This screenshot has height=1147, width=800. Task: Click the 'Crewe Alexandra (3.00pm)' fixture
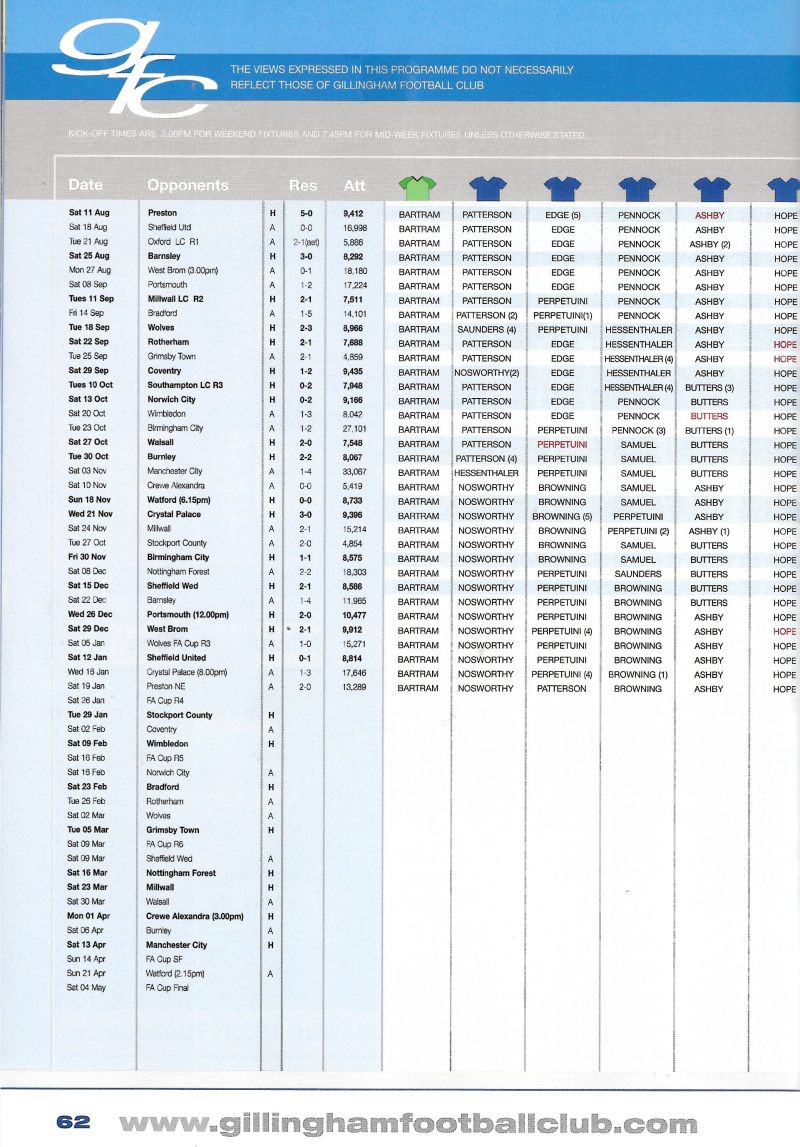(195, 916)
